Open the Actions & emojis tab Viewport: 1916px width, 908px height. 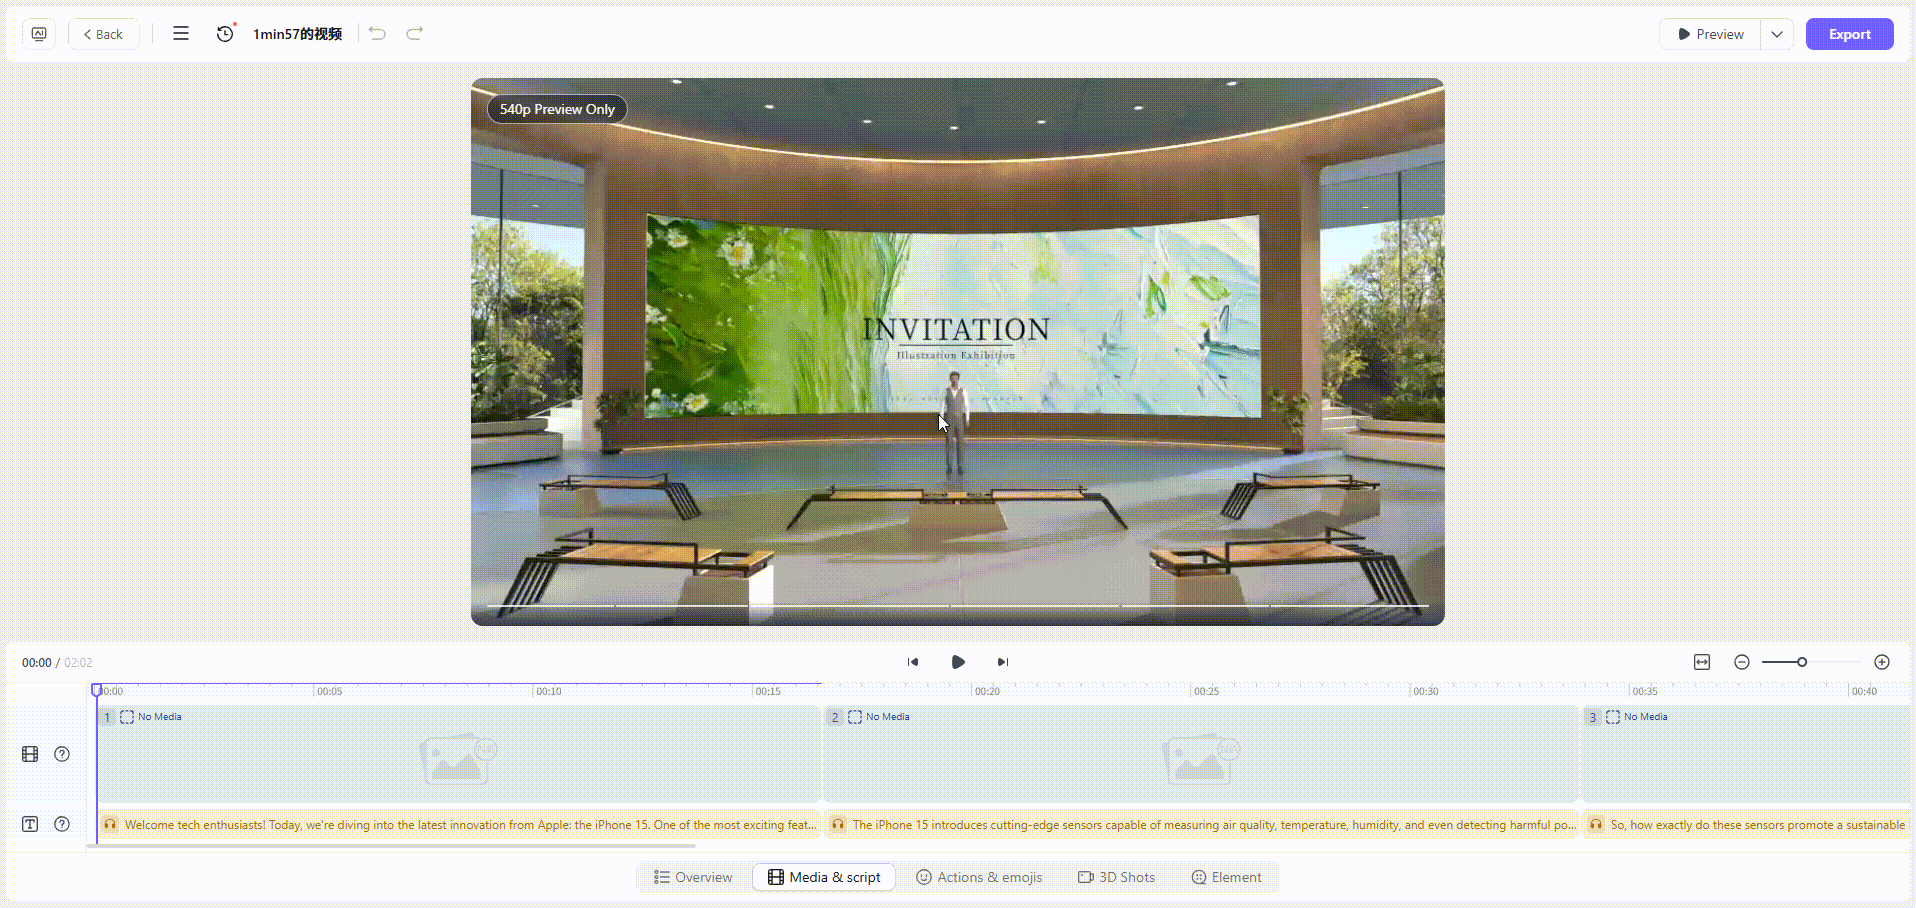[x=979, y=877]
